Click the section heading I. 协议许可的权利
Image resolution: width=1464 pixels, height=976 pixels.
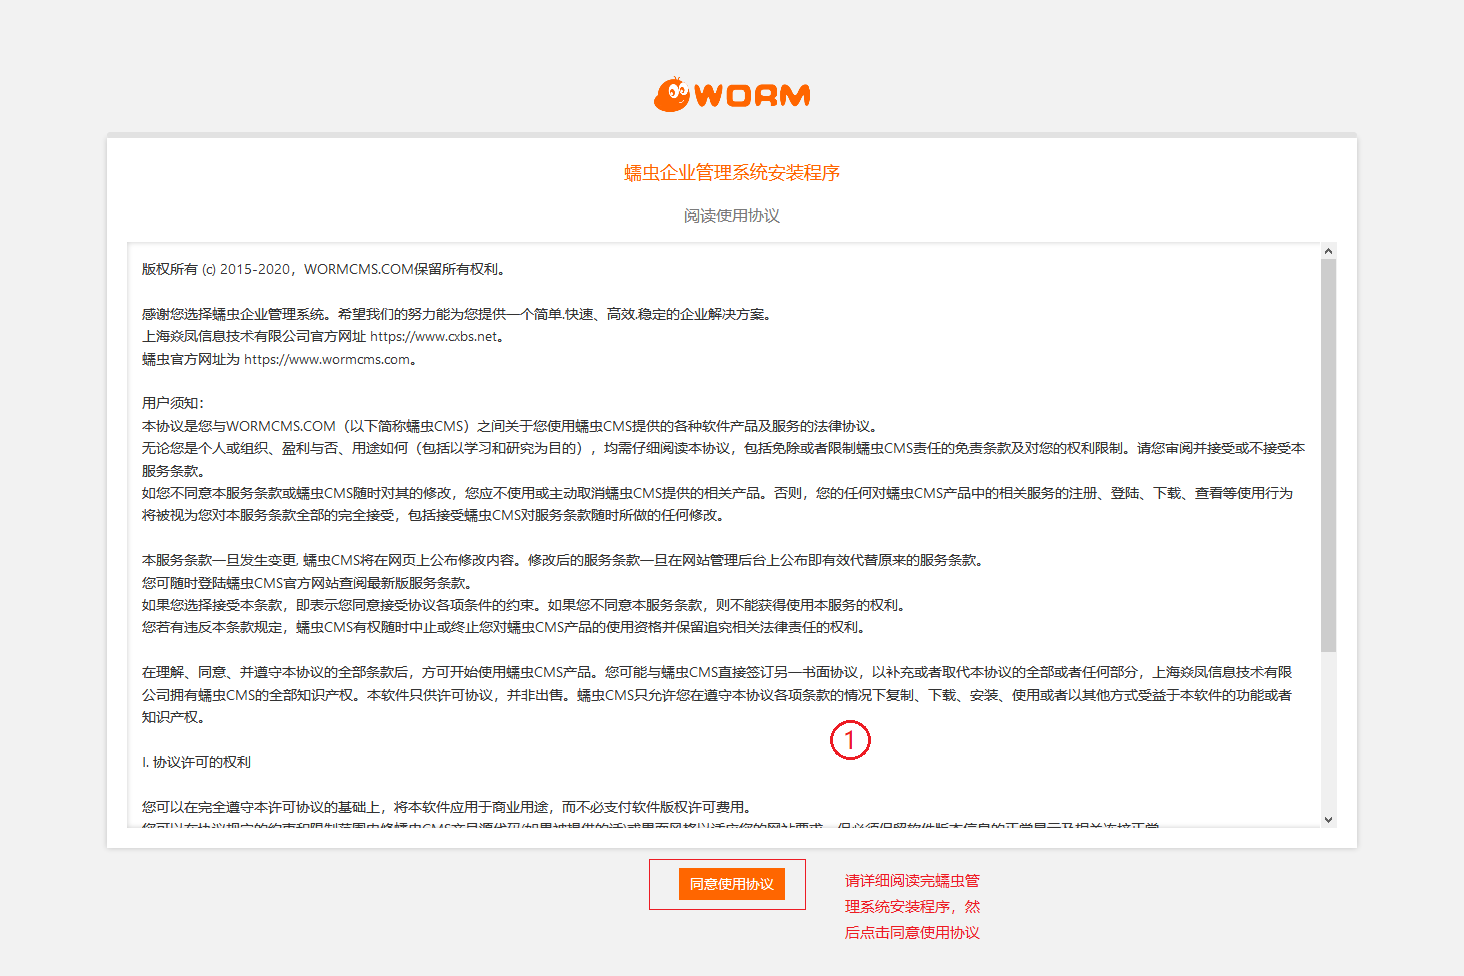point(196,763)
